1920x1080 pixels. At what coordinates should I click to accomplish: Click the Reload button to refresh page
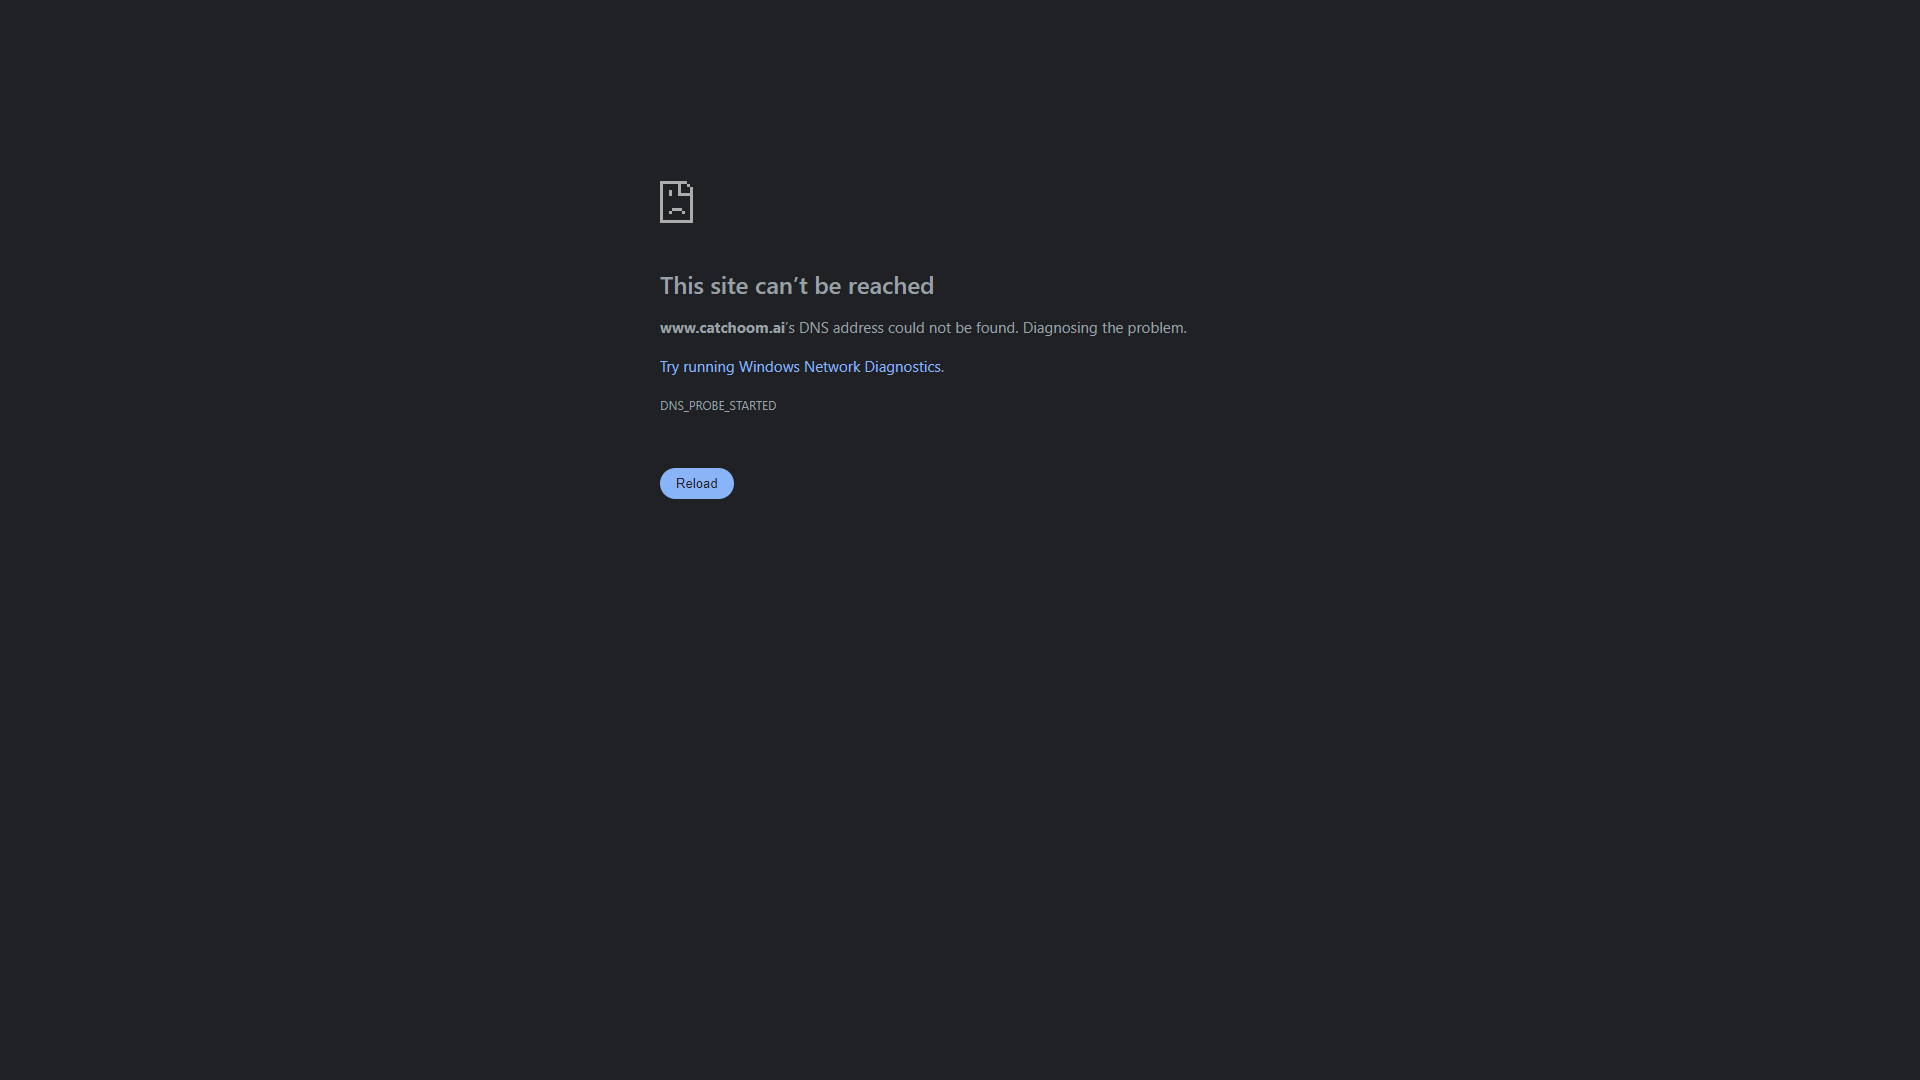click(696, 483)
